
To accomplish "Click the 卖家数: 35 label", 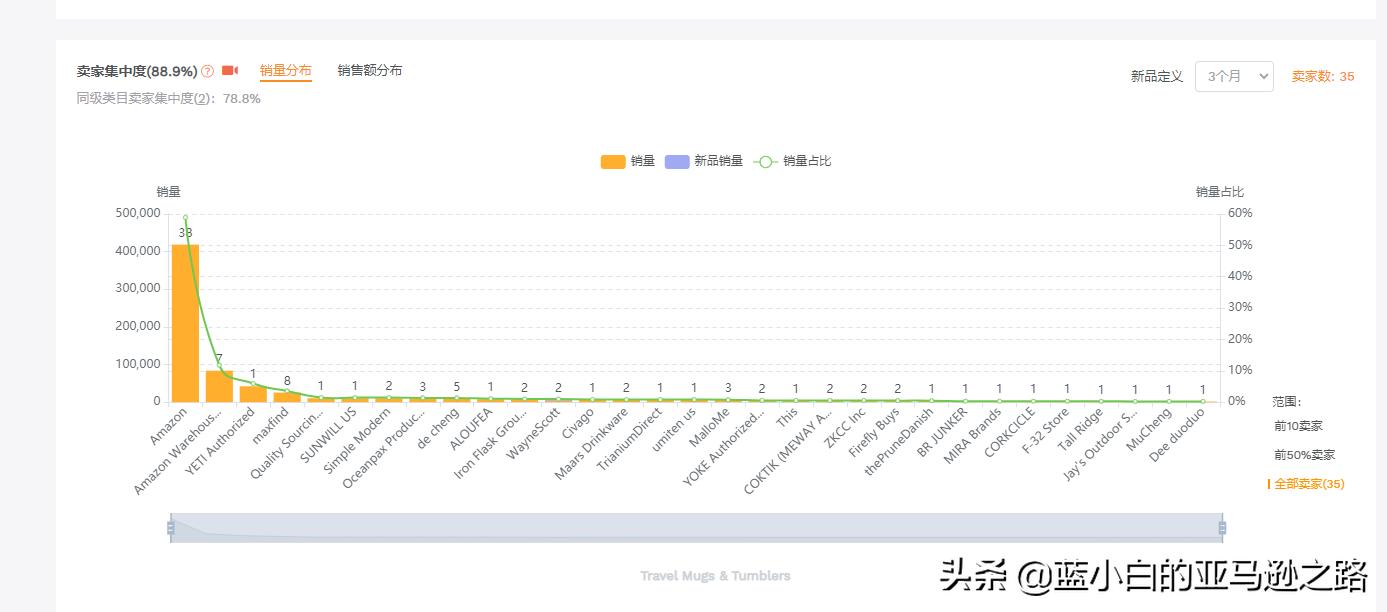I will (x=1322, y=76).
